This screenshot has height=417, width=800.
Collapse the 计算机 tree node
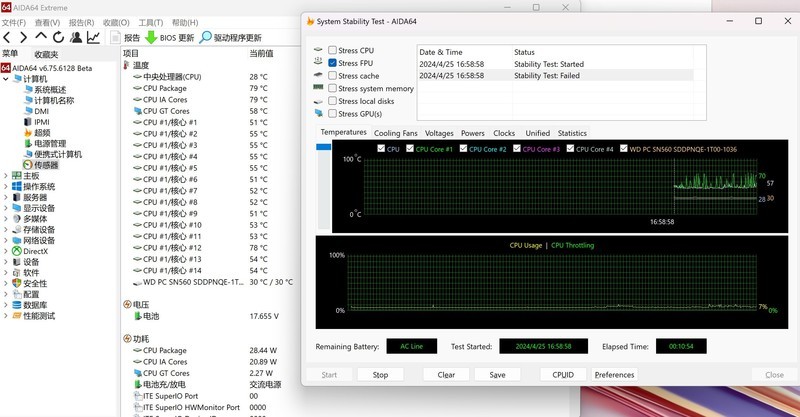coord(6,79)
